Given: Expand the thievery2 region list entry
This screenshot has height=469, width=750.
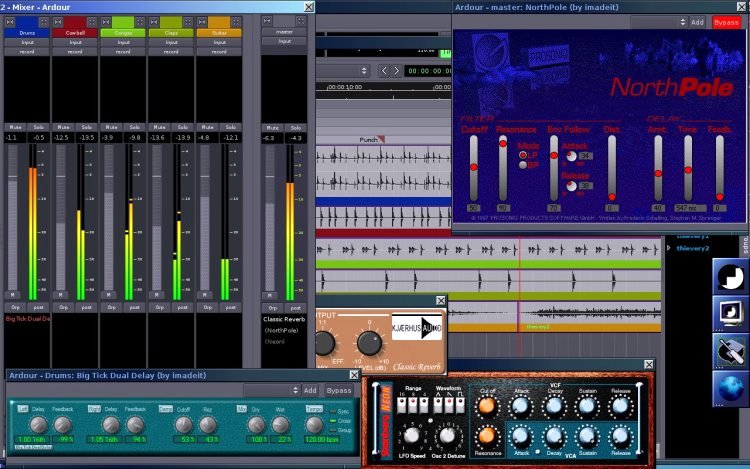Looking at the screenshot, I should tap(669, 248).
